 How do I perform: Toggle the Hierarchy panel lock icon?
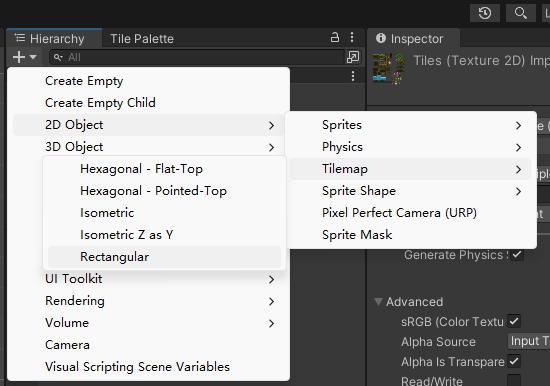(335, 38)
